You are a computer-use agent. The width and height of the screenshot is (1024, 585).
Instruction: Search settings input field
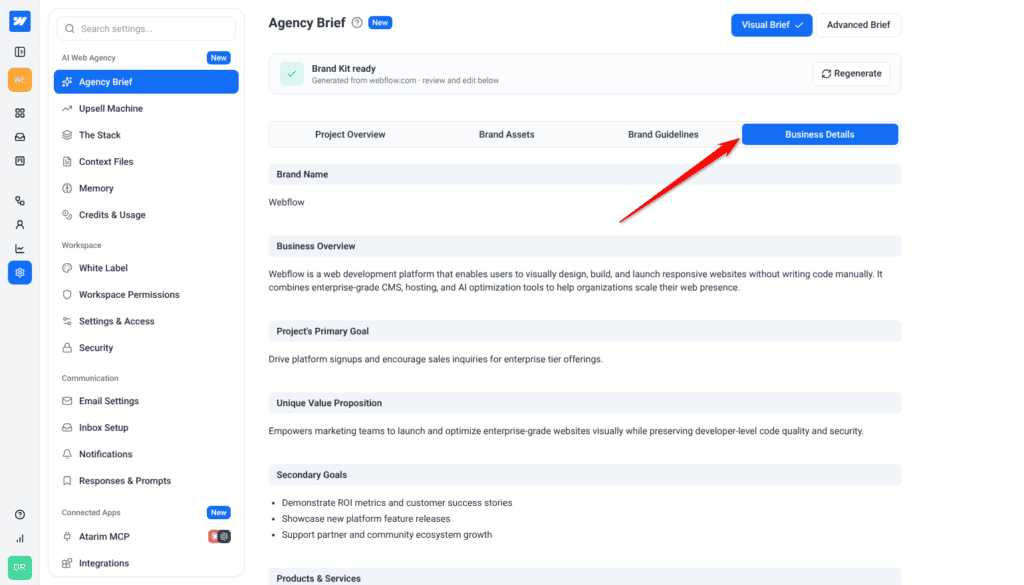[x=146, y=29]
